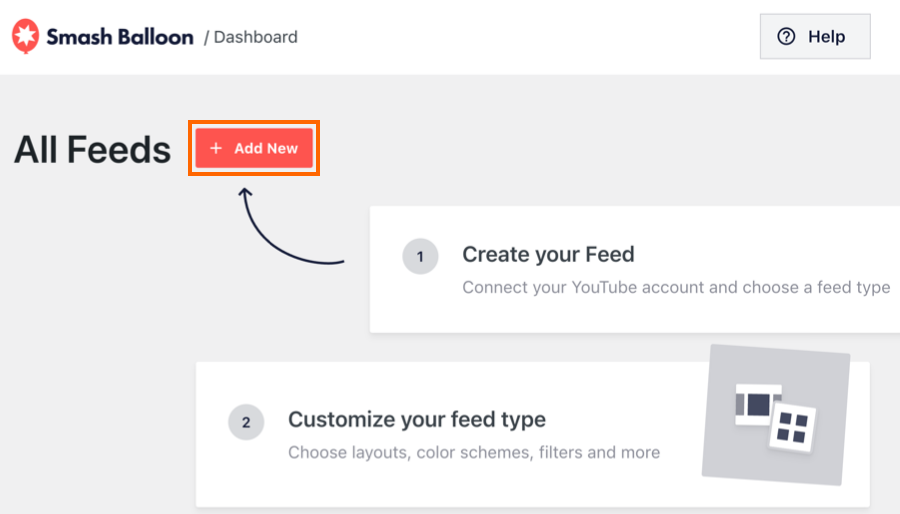
Task: Select the Create your Feed title
Action: (548, 255)
